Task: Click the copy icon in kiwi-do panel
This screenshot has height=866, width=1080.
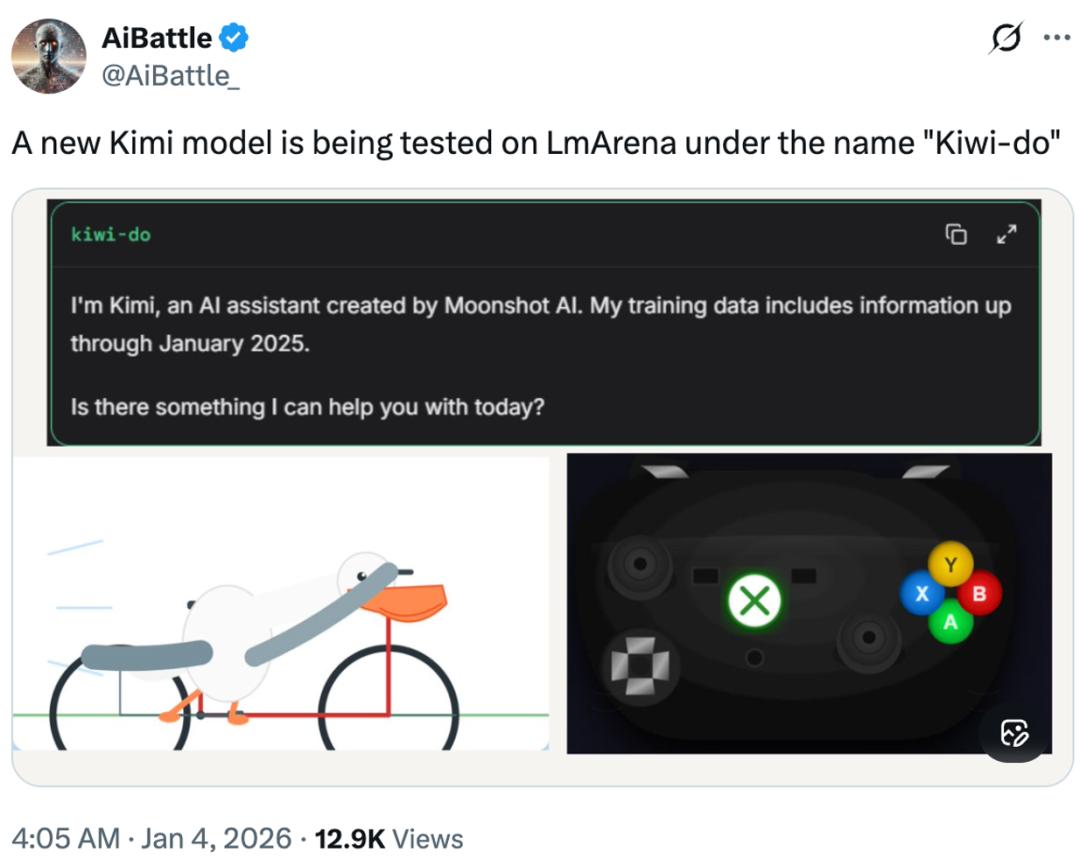Action: 956,235
